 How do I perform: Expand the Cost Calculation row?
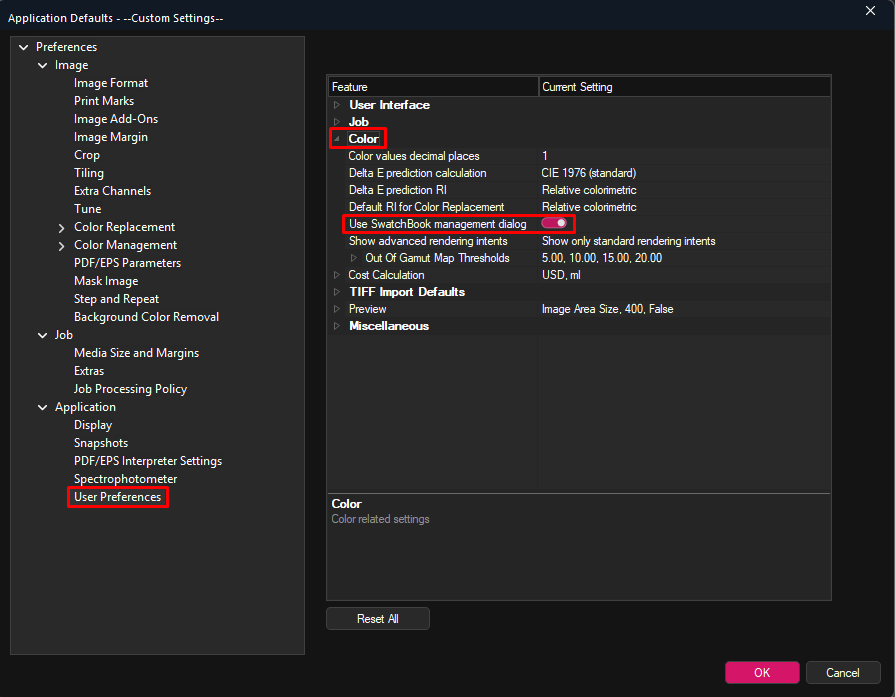337,275
